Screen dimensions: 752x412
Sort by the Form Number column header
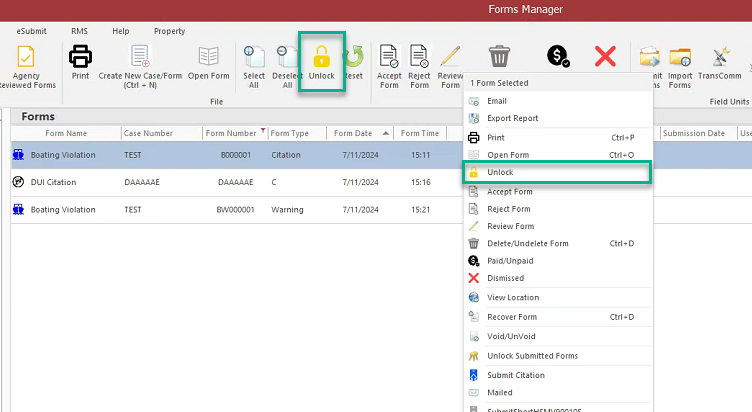click(x=231, y=133)
